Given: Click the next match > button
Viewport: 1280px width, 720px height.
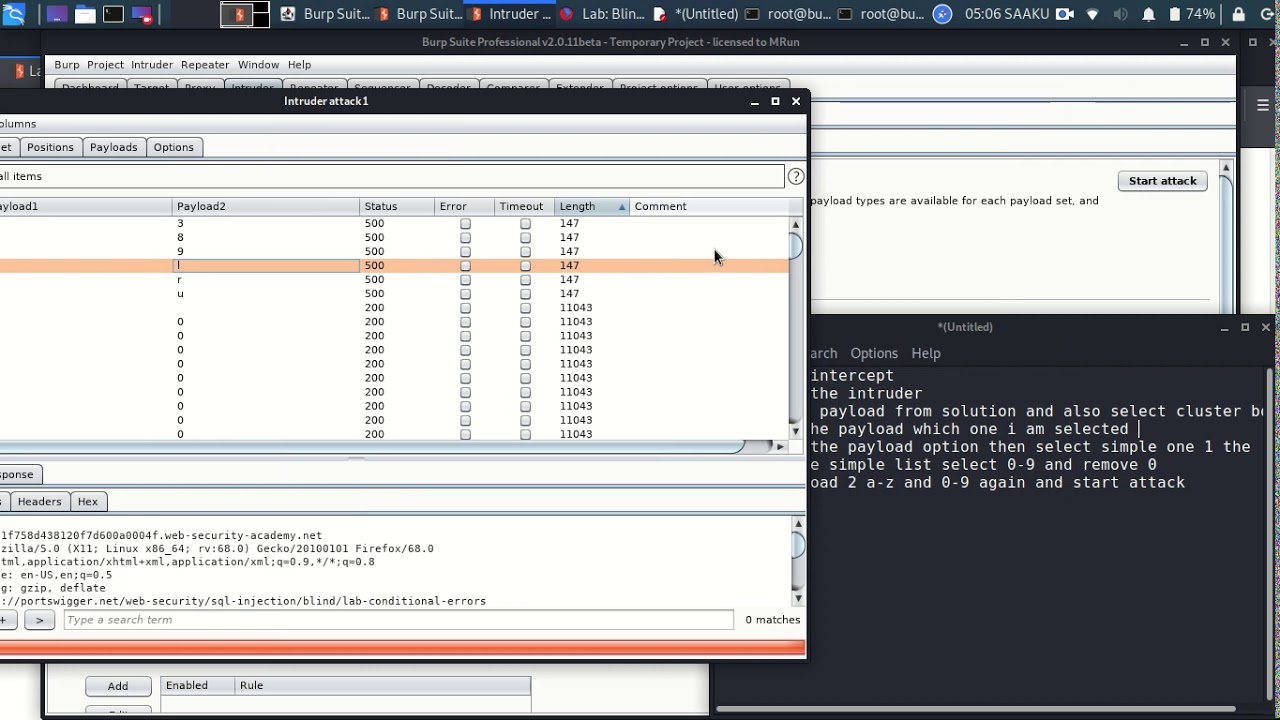Looking at the screenshot, I should (x=39, y=620).
